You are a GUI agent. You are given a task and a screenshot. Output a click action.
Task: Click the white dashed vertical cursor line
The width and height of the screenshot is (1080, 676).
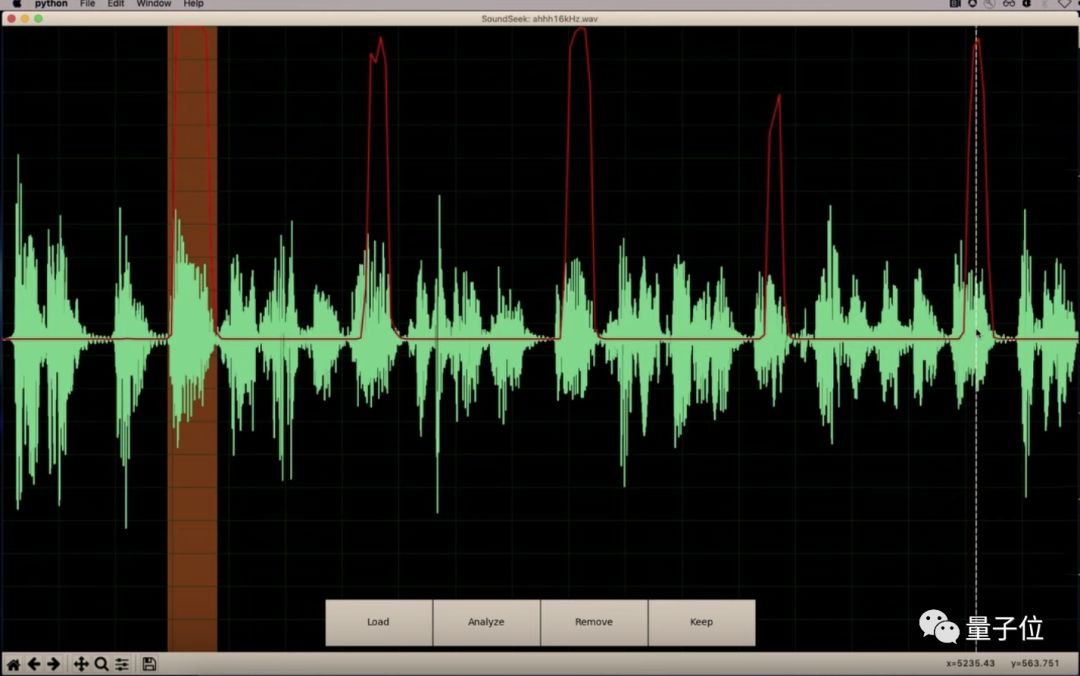coord(976,339)
